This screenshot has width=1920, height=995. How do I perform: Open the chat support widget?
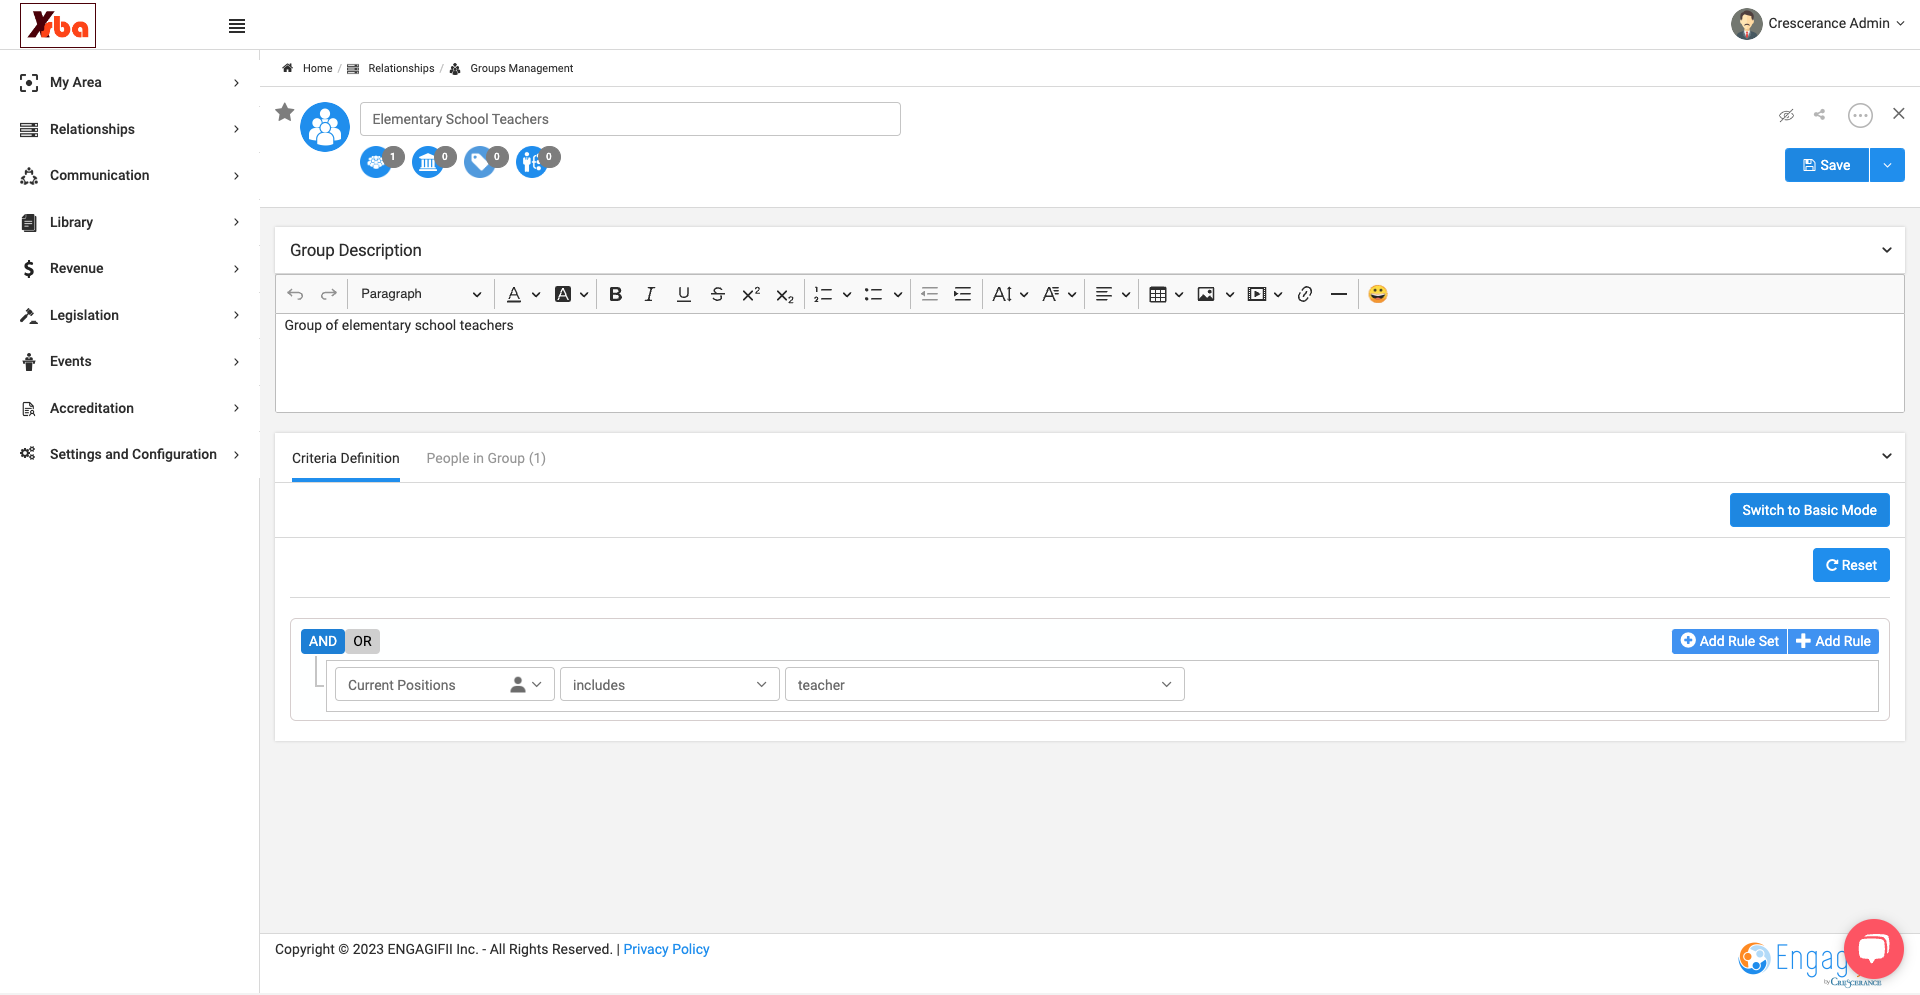(x=1873, y=948)
